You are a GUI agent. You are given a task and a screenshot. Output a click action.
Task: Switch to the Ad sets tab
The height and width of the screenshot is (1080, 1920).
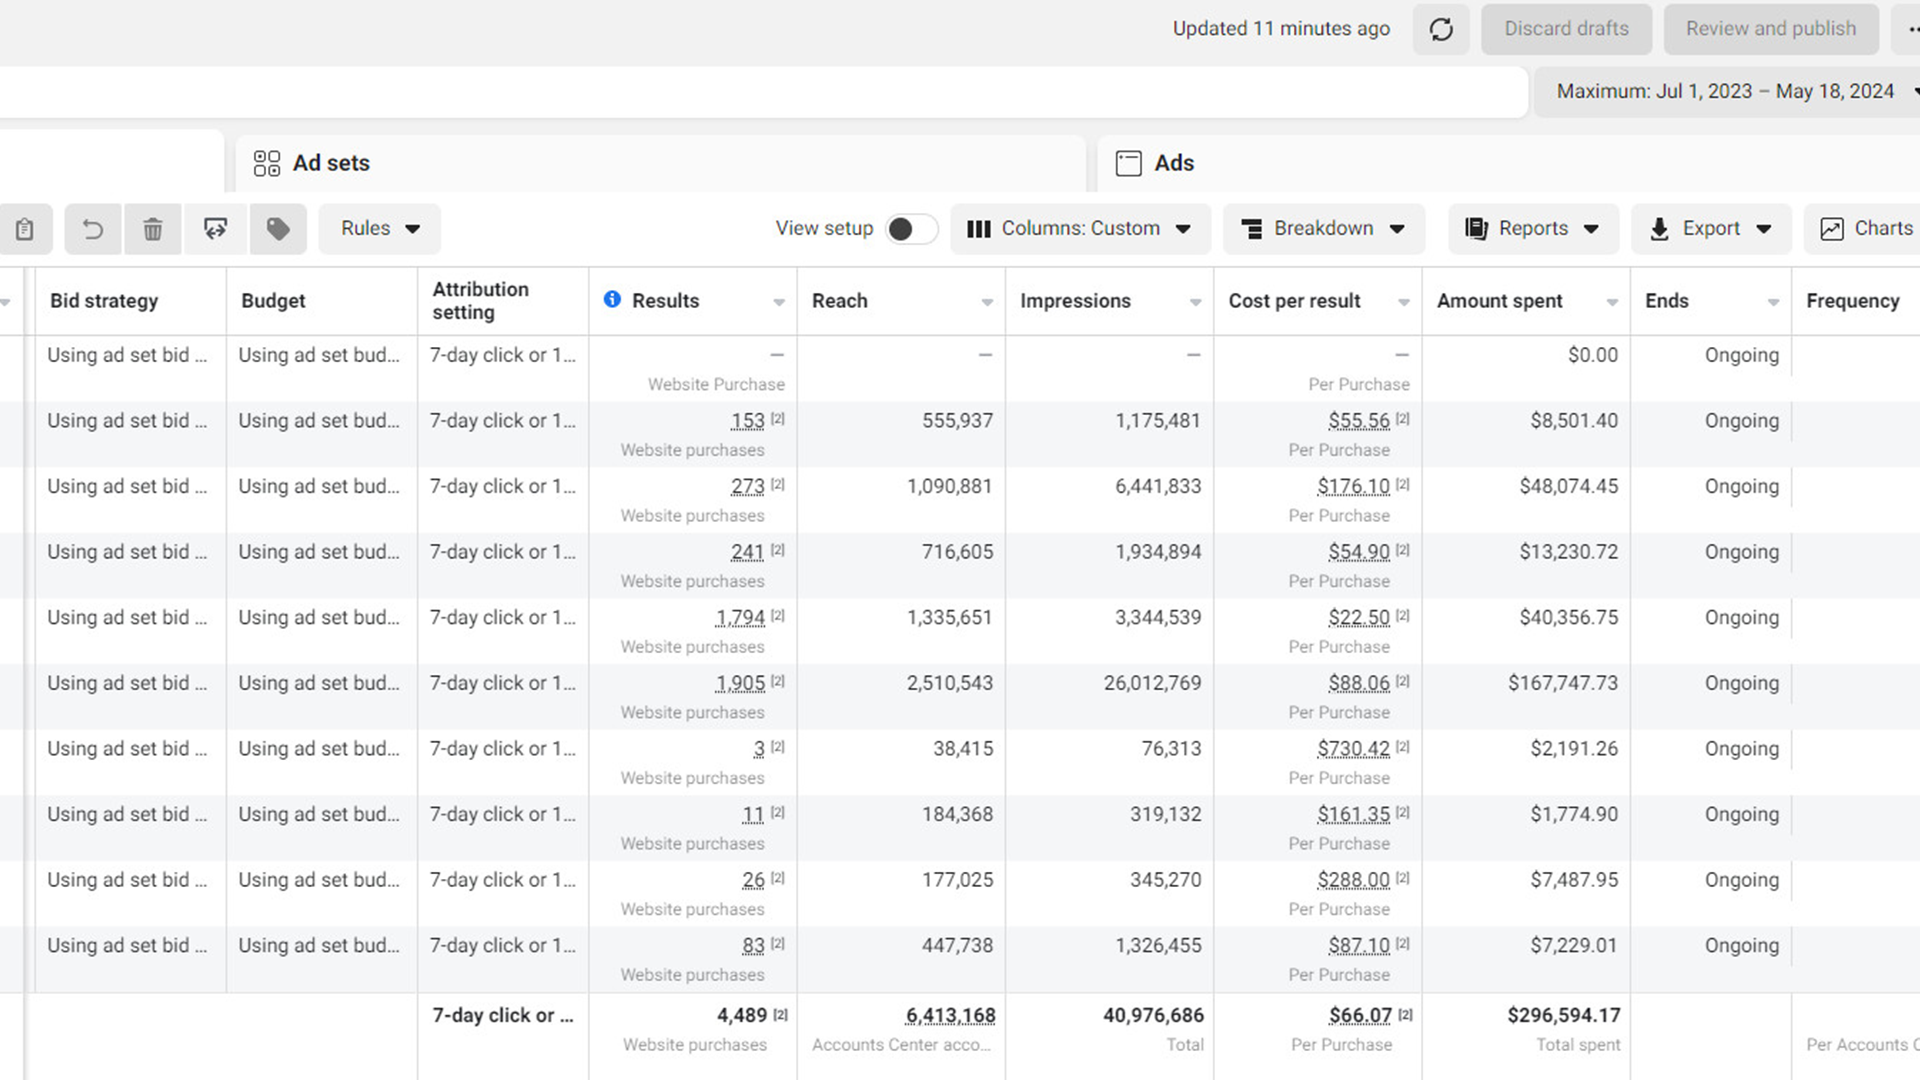pos(330,163)
